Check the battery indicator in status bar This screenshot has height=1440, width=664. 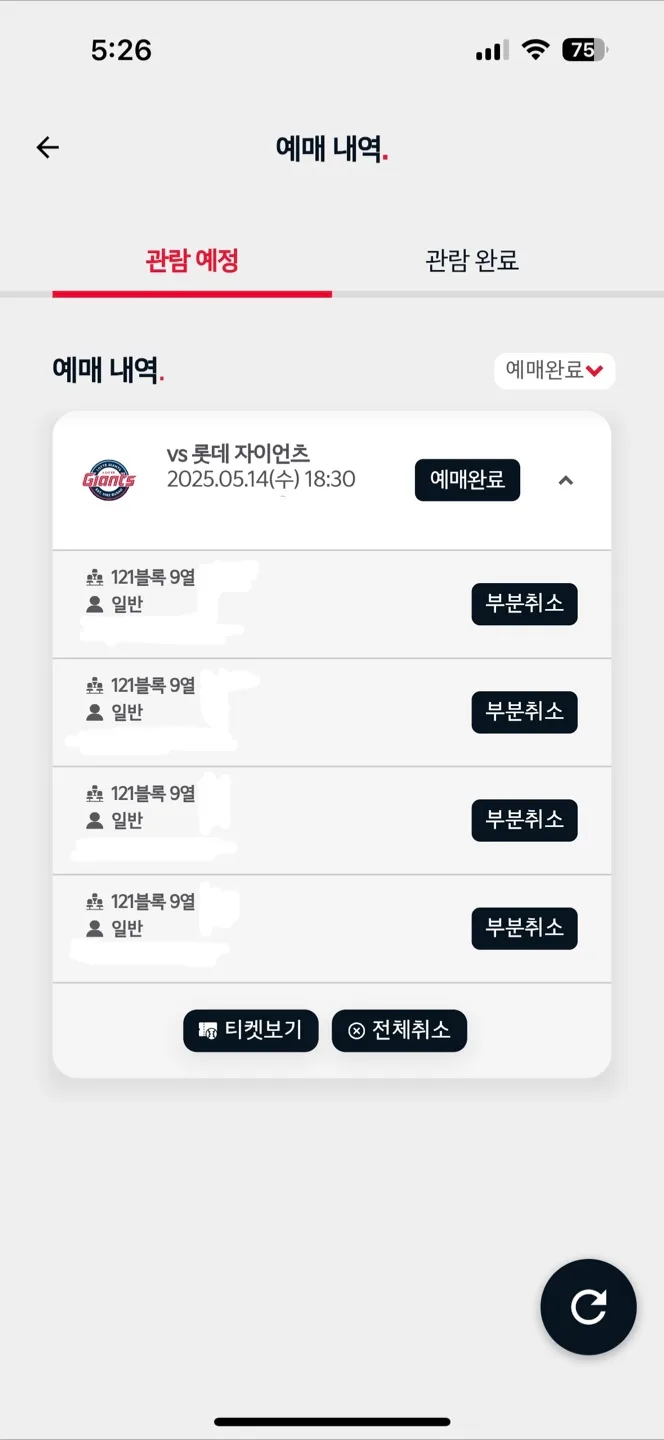coord(585,50)
